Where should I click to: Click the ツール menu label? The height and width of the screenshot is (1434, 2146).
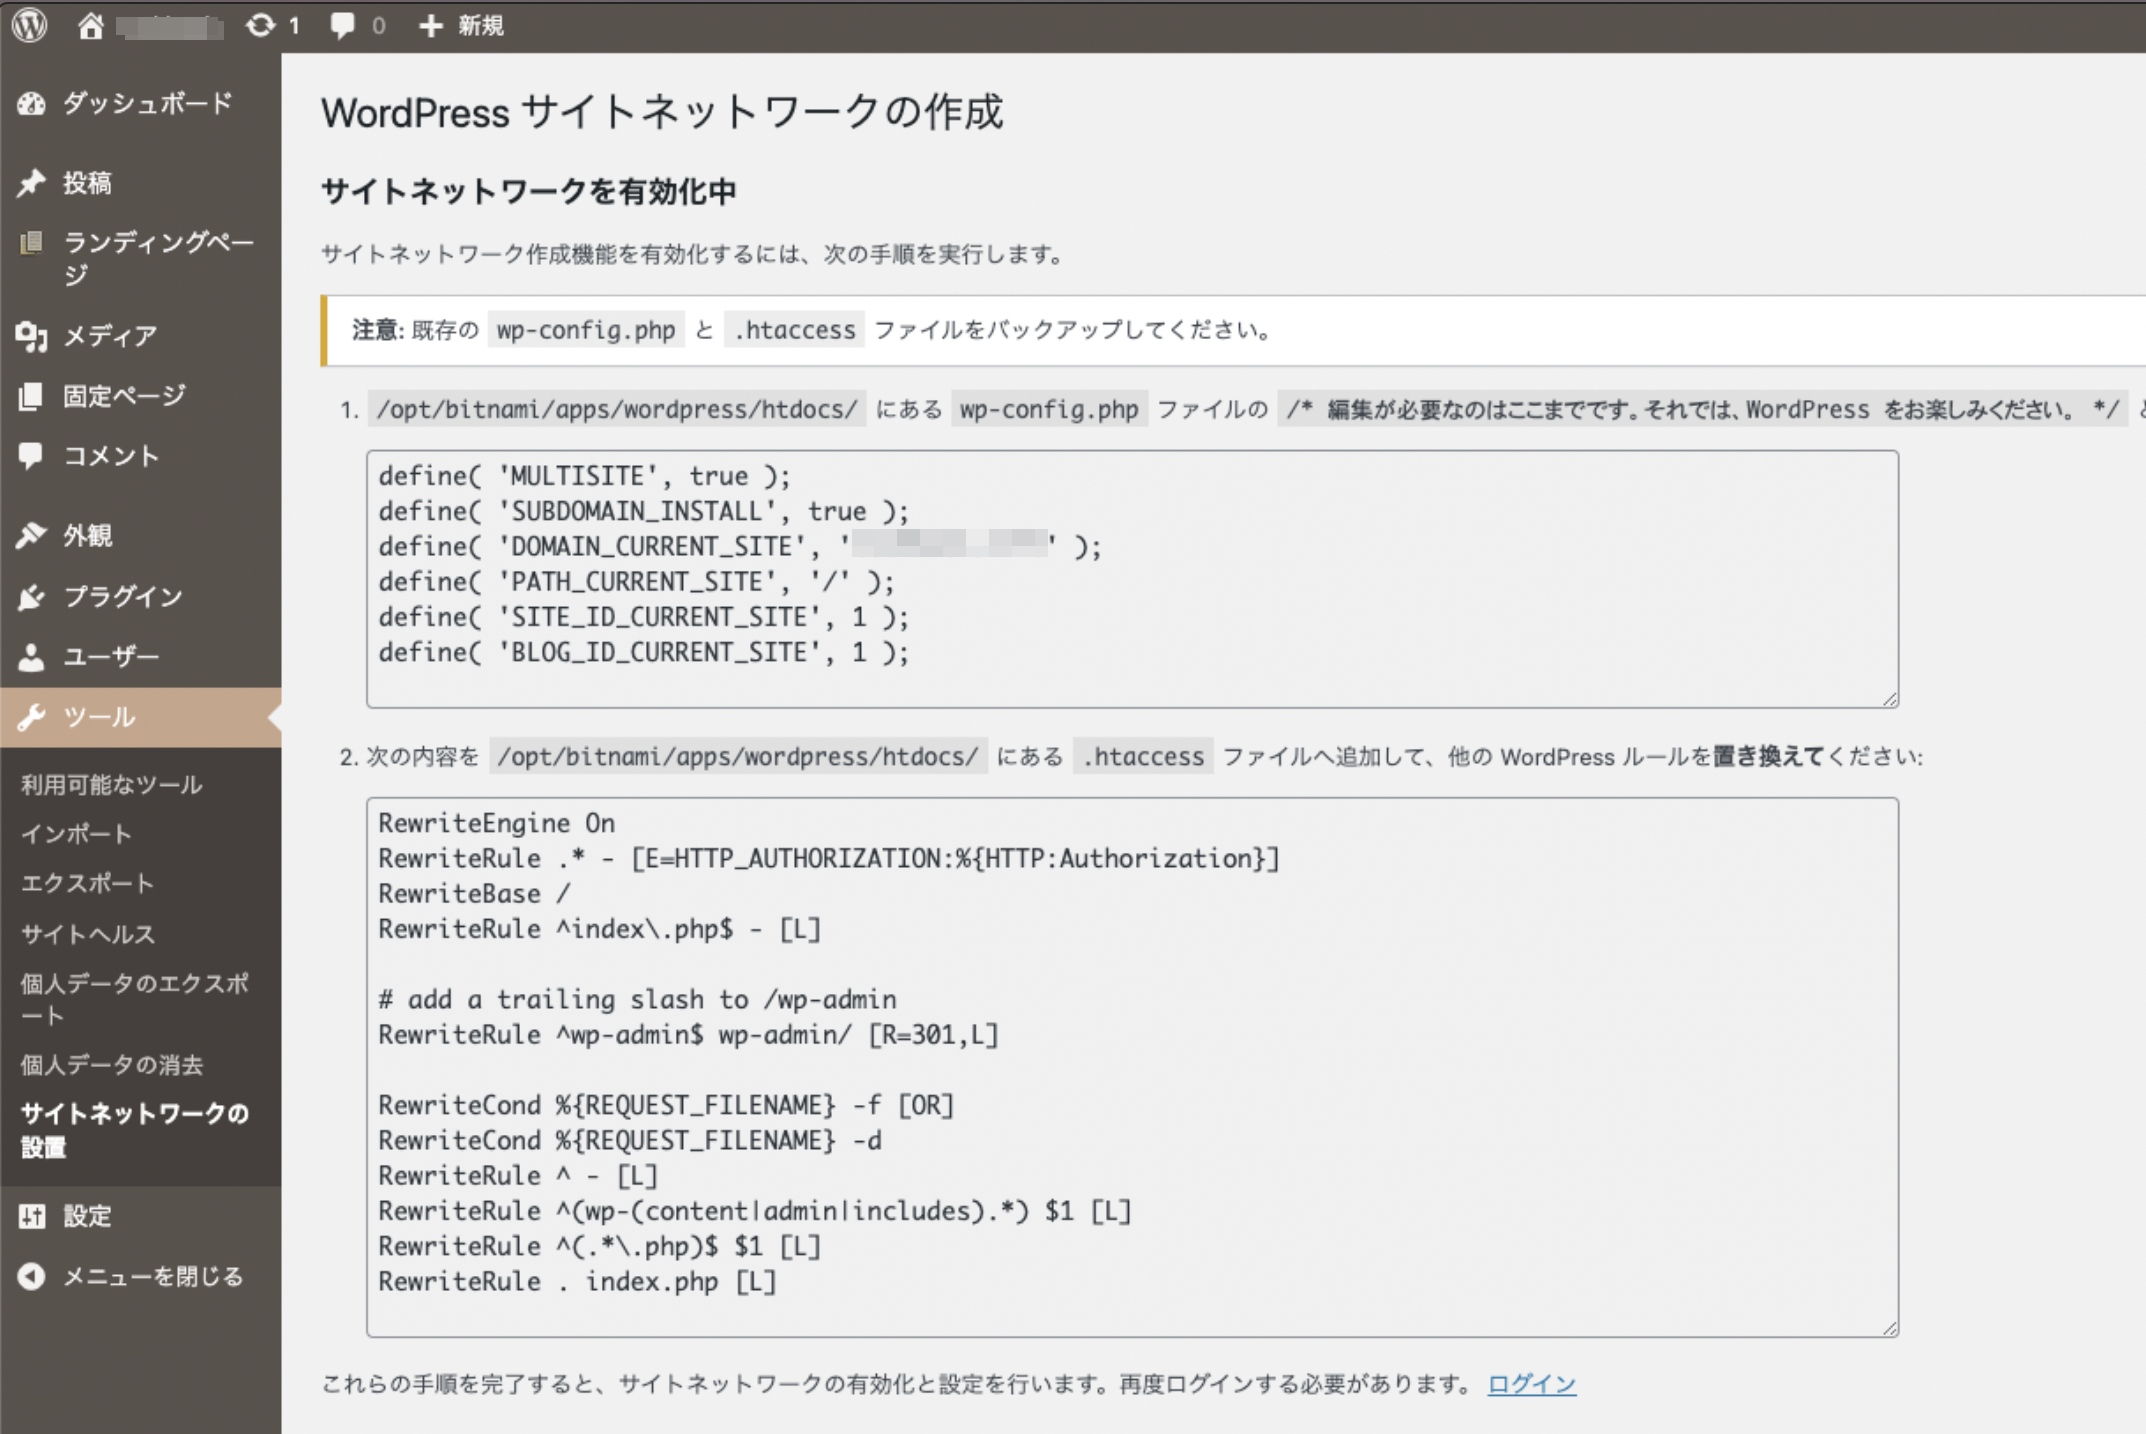[100, 717]
